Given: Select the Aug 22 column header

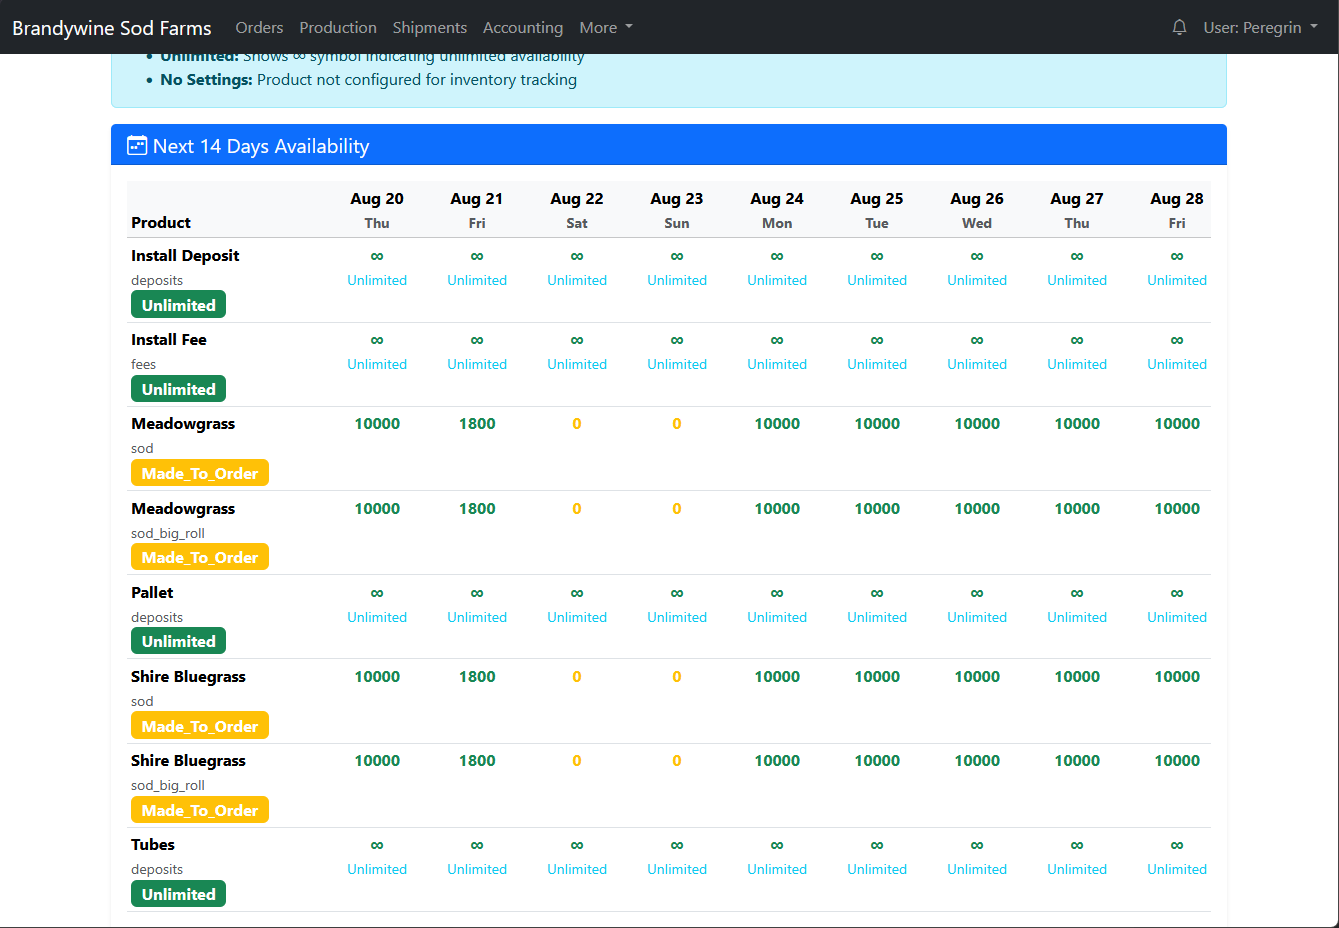Looking at the screenshot, I should (577, 210).
